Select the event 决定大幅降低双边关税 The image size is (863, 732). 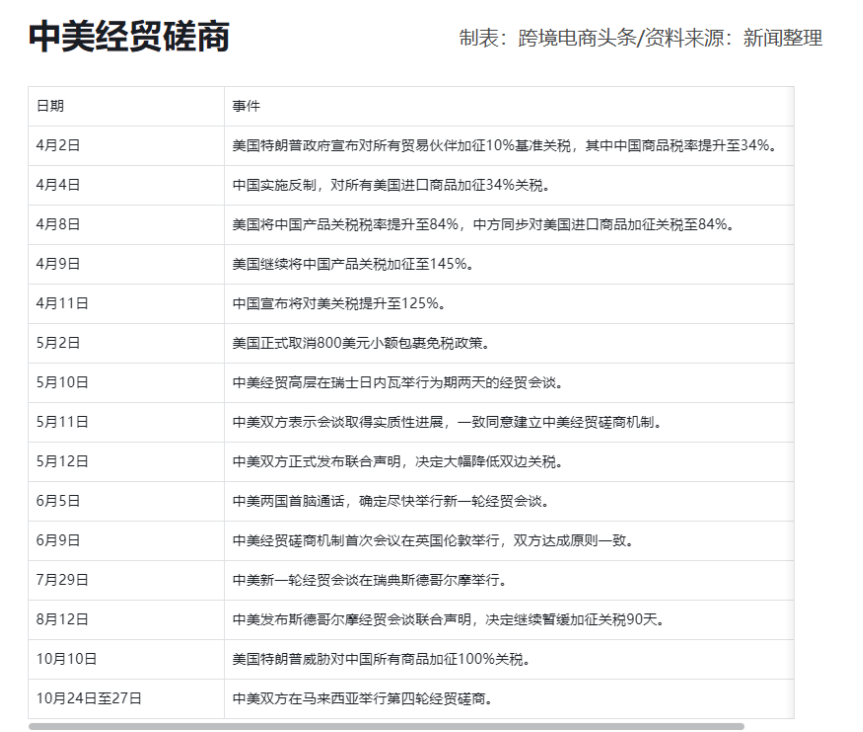(x=398, y=461)
